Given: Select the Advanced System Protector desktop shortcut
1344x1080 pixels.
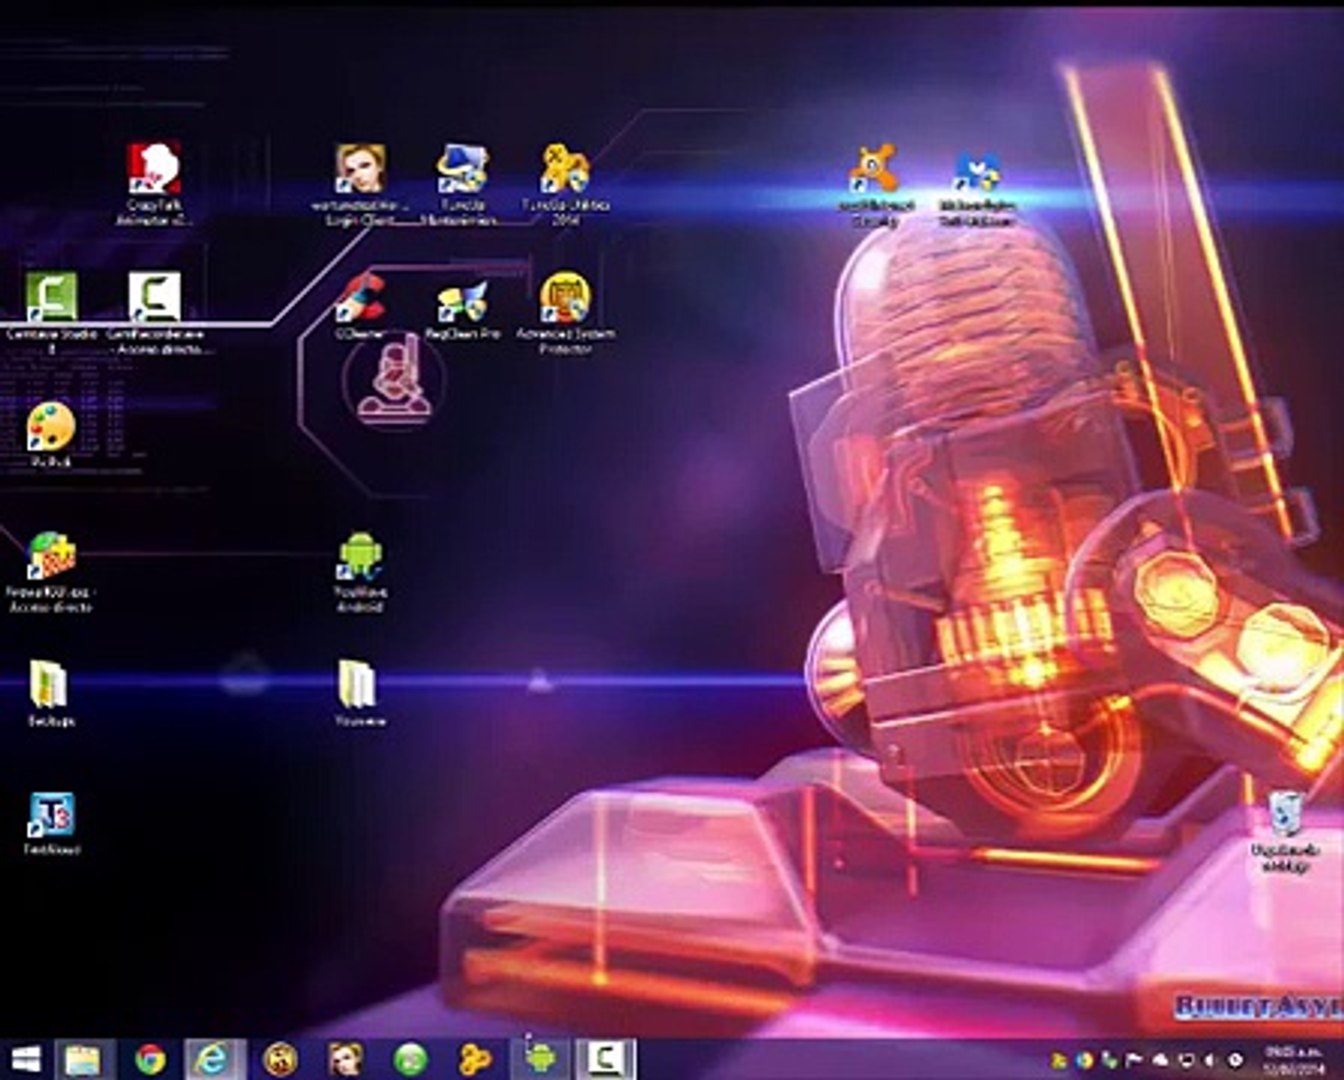Looking at the screenshot, I should pyautogui.click(x=565, y=313).
